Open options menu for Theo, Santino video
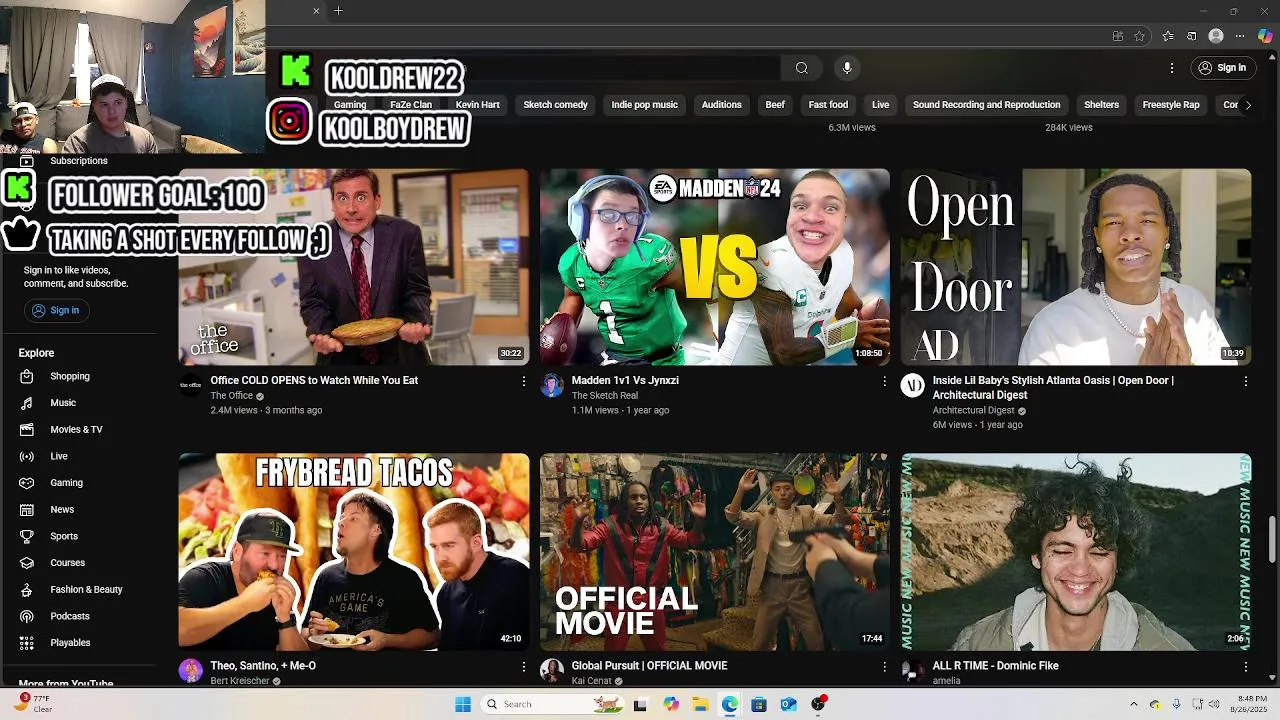 [x=523, y=666]
